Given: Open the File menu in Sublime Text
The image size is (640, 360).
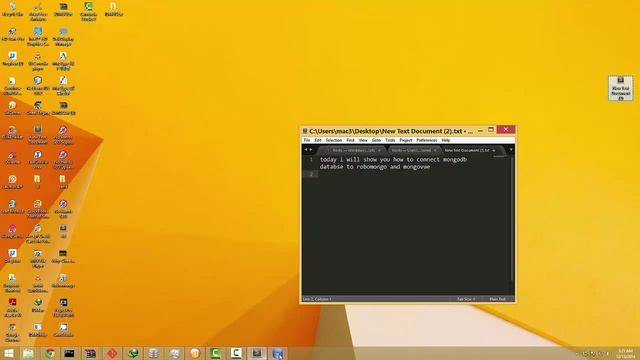Looking at the screenshot, I should 307,140.
